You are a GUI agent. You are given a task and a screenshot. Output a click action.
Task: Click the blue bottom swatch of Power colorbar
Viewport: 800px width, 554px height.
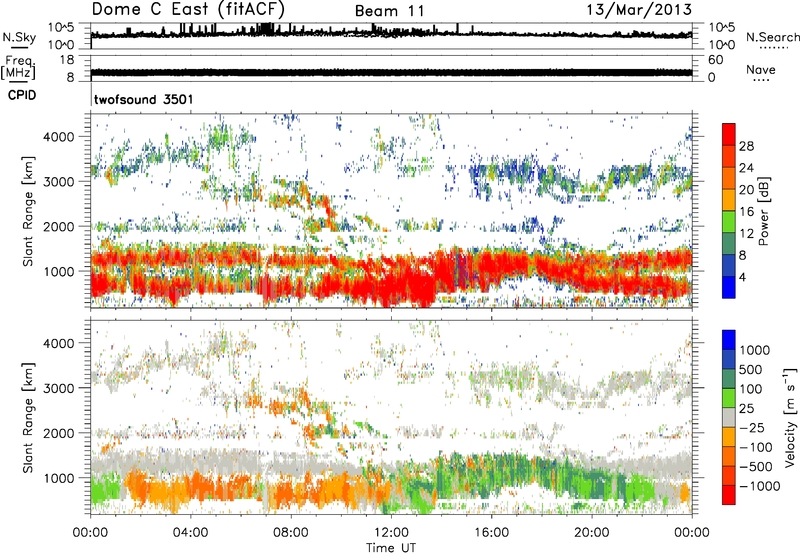pyautogui.click(x=729, y=287)
